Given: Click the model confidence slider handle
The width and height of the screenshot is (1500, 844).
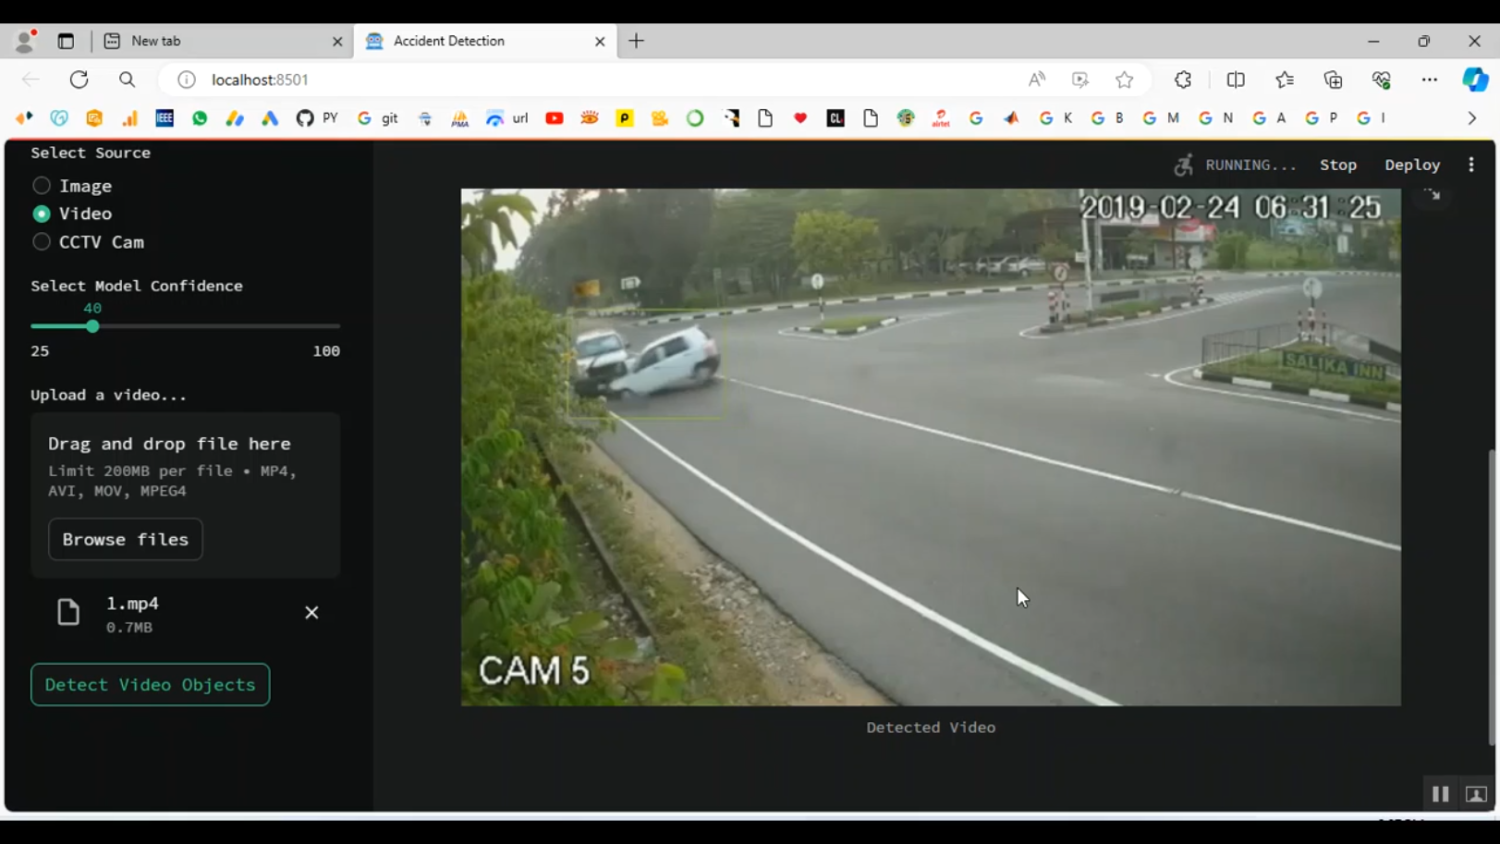Looking at the screenshot, I should pyautogui.click(x=92, y=326).
